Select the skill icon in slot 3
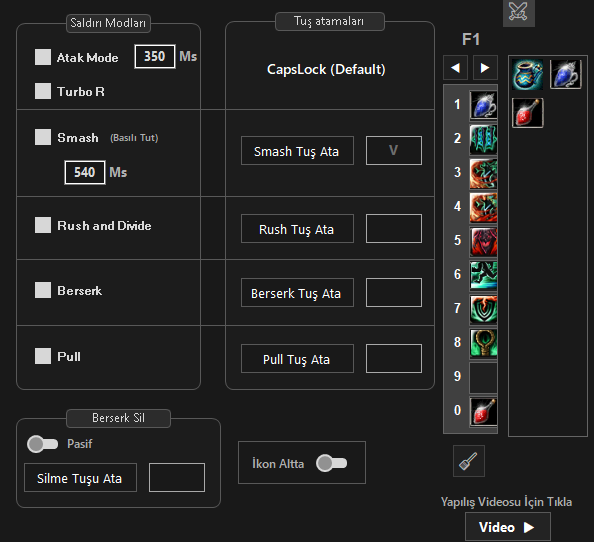 point(483,173)
